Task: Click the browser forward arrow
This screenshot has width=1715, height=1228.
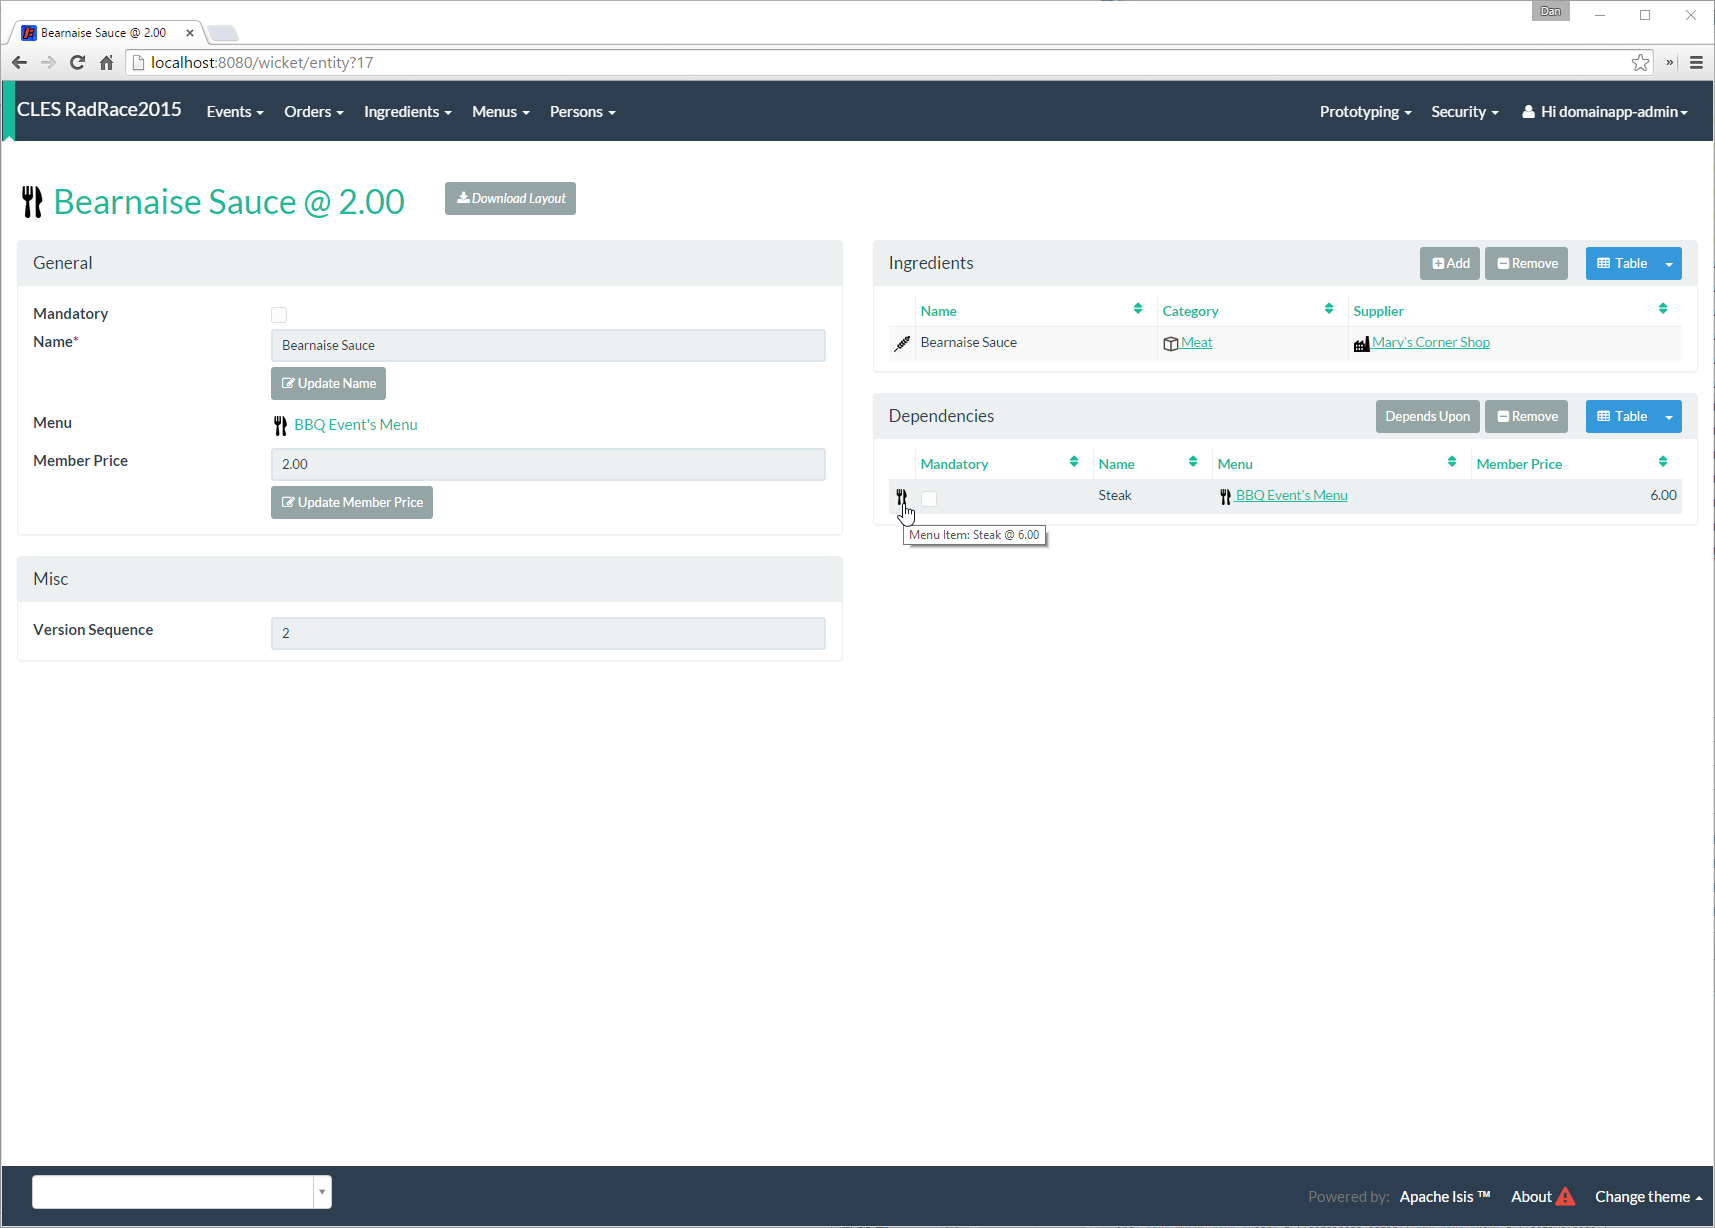Action: tap(48, 62)
